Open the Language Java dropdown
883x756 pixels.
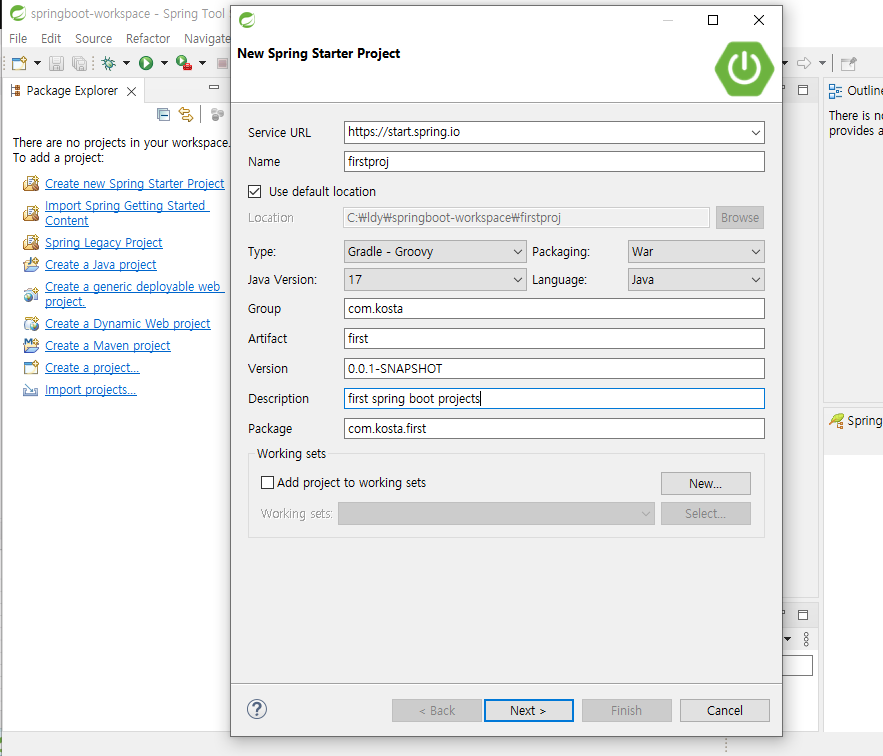click(x=696, y=280)
